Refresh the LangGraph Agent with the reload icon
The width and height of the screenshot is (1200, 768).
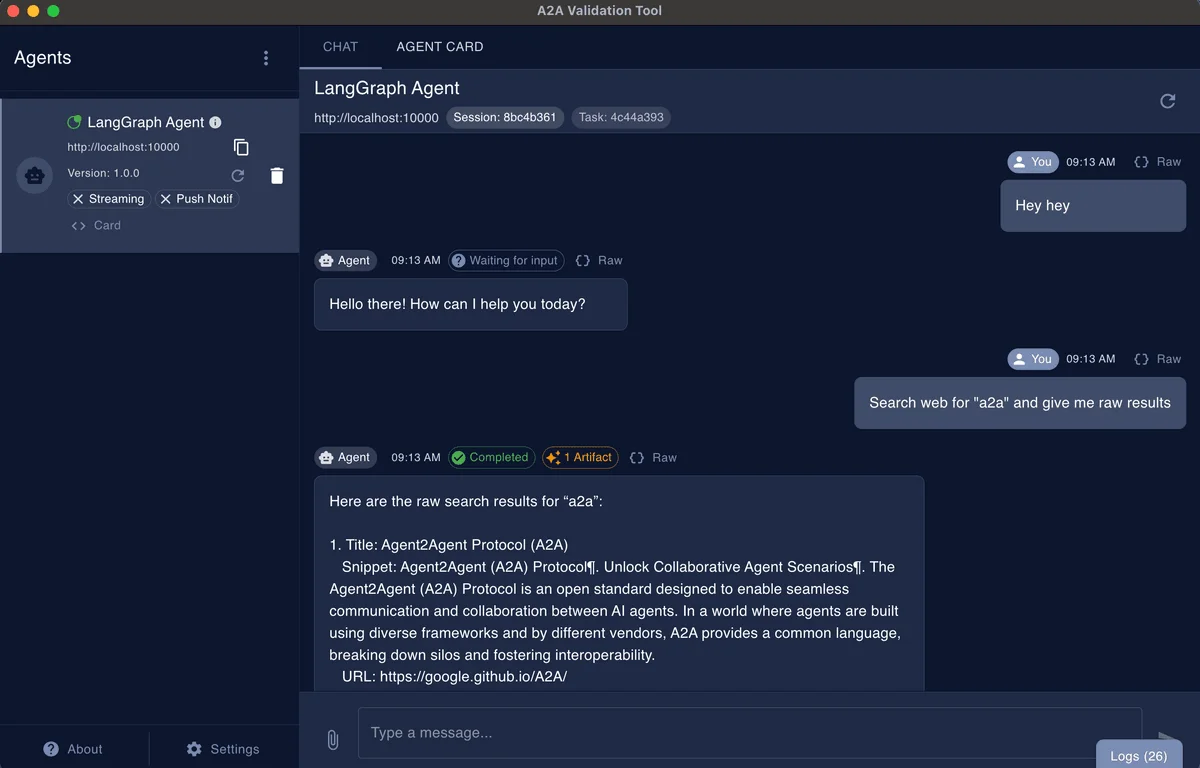click(238, 175)
